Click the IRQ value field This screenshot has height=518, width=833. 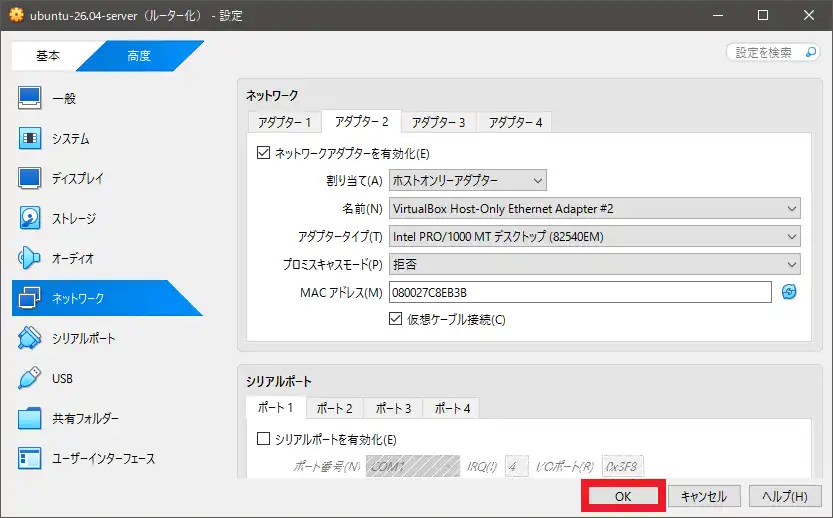coord(516,466)
